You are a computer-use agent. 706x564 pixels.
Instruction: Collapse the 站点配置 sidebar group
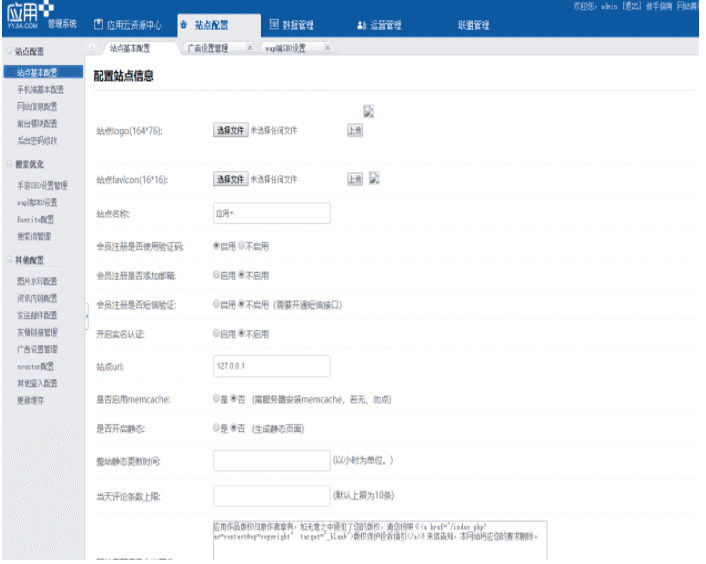(9, 51)
